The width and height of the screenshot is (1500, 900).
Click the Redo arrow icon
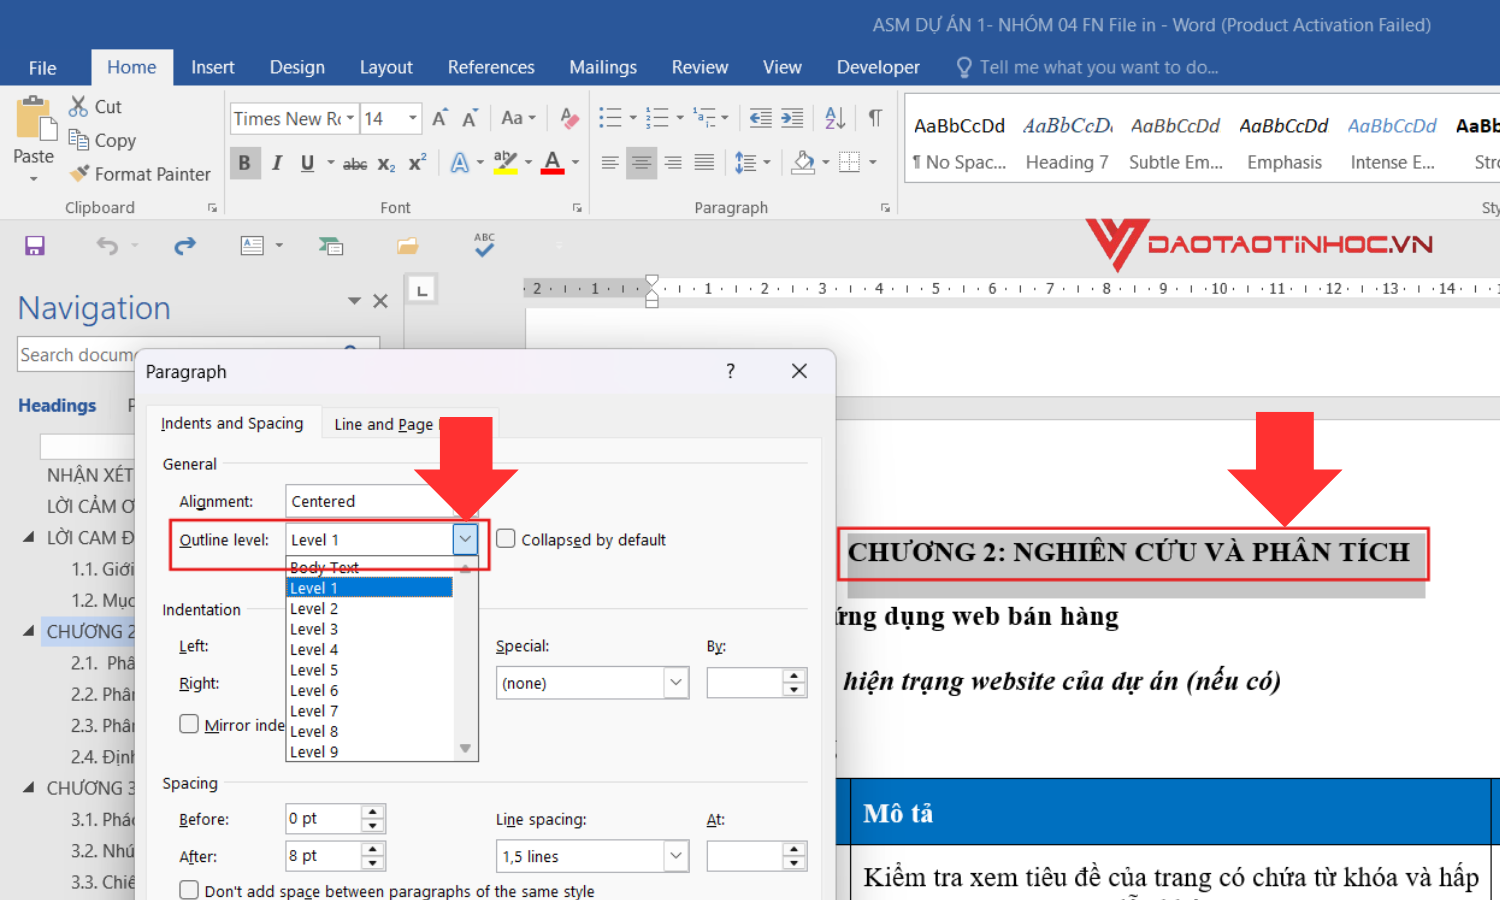click(185, 246)
